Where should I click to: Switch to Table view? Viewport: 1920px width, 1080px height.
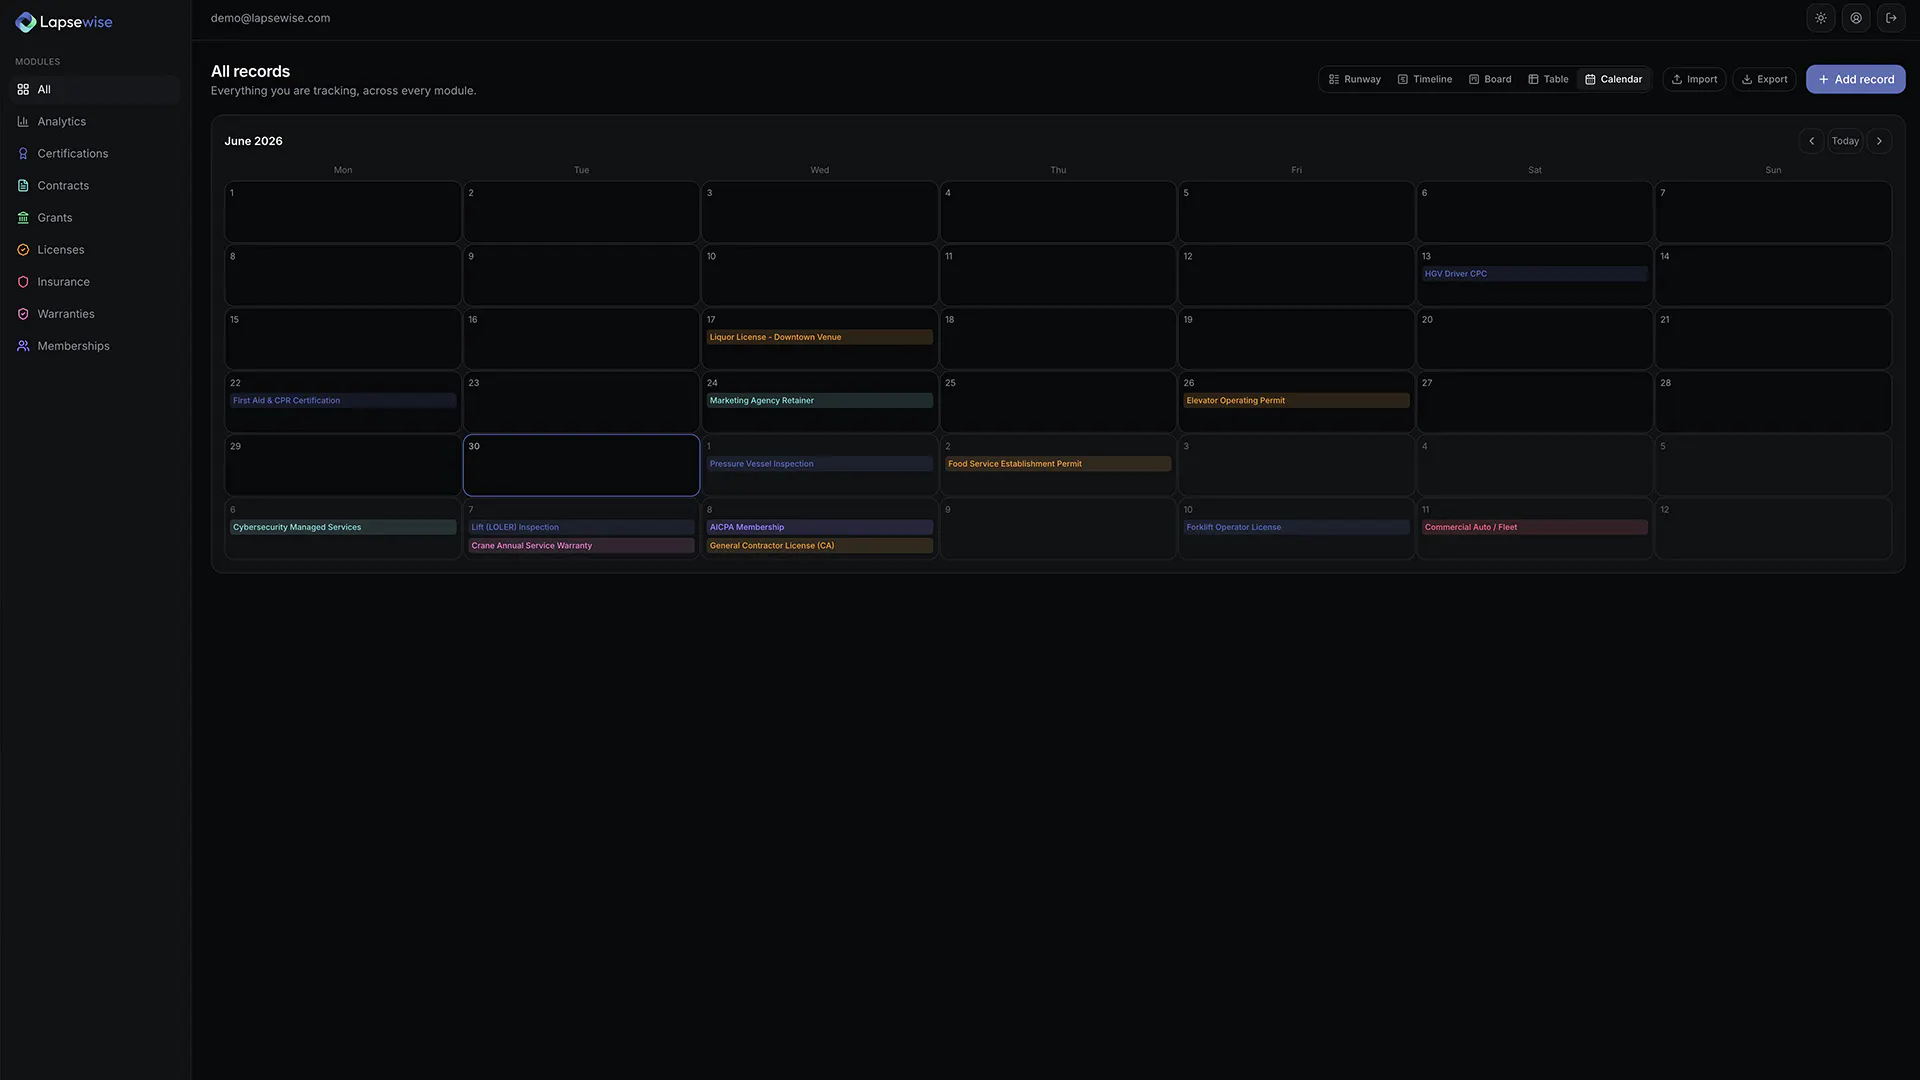pyautogui.click(x=1548, y=79)
